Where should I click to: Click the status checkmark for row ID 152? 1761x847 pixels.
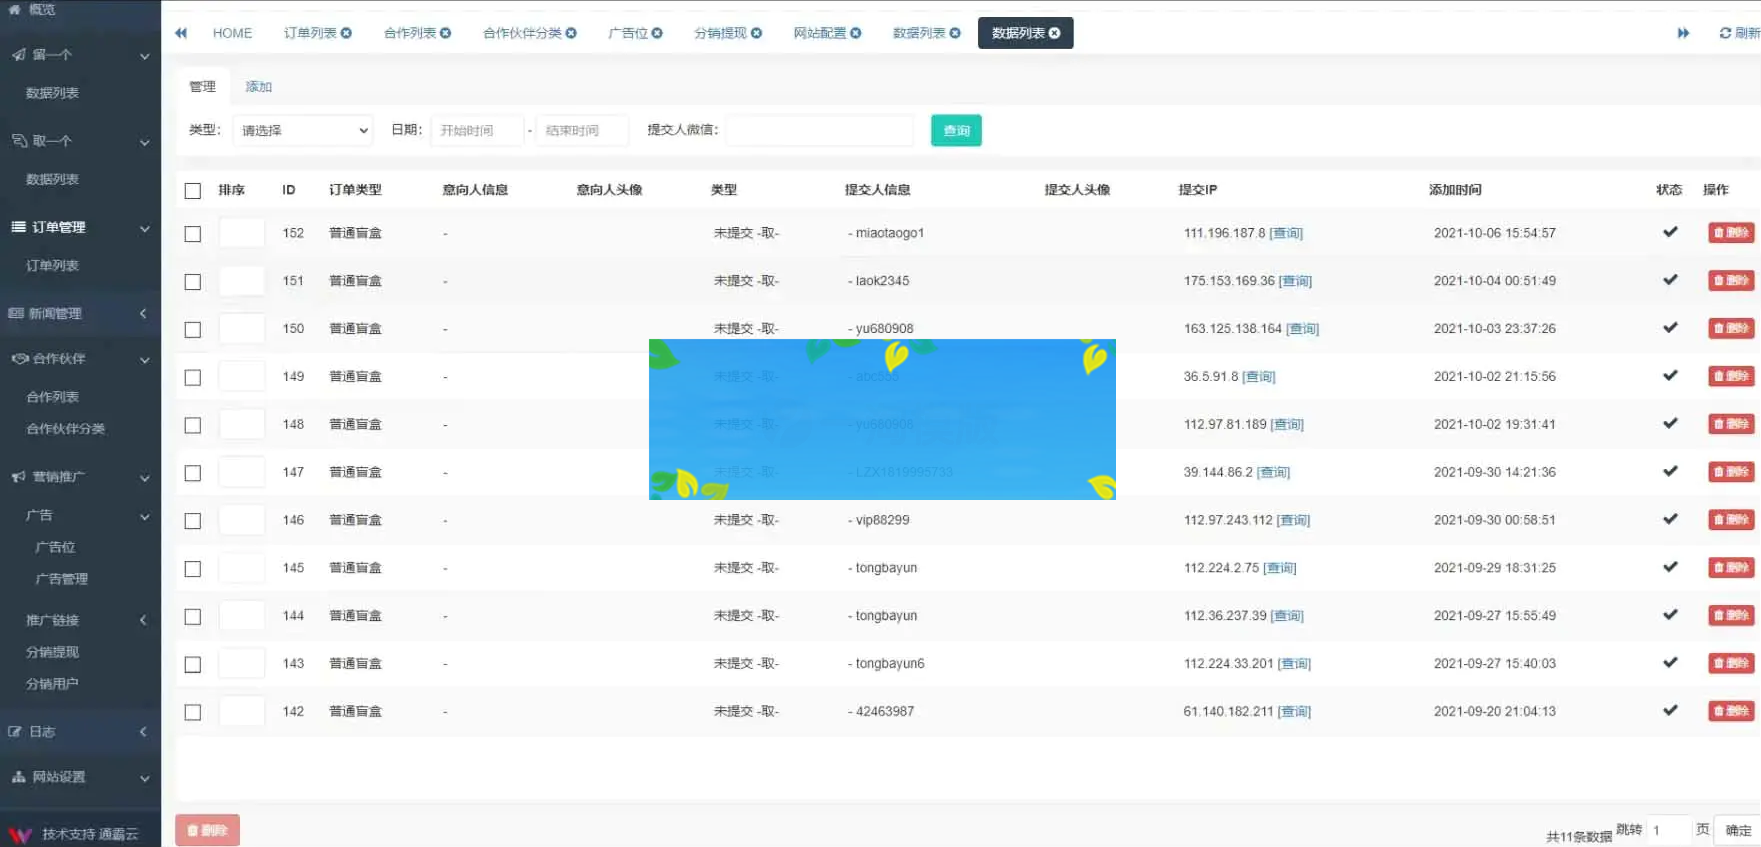tap(1669, 232)
